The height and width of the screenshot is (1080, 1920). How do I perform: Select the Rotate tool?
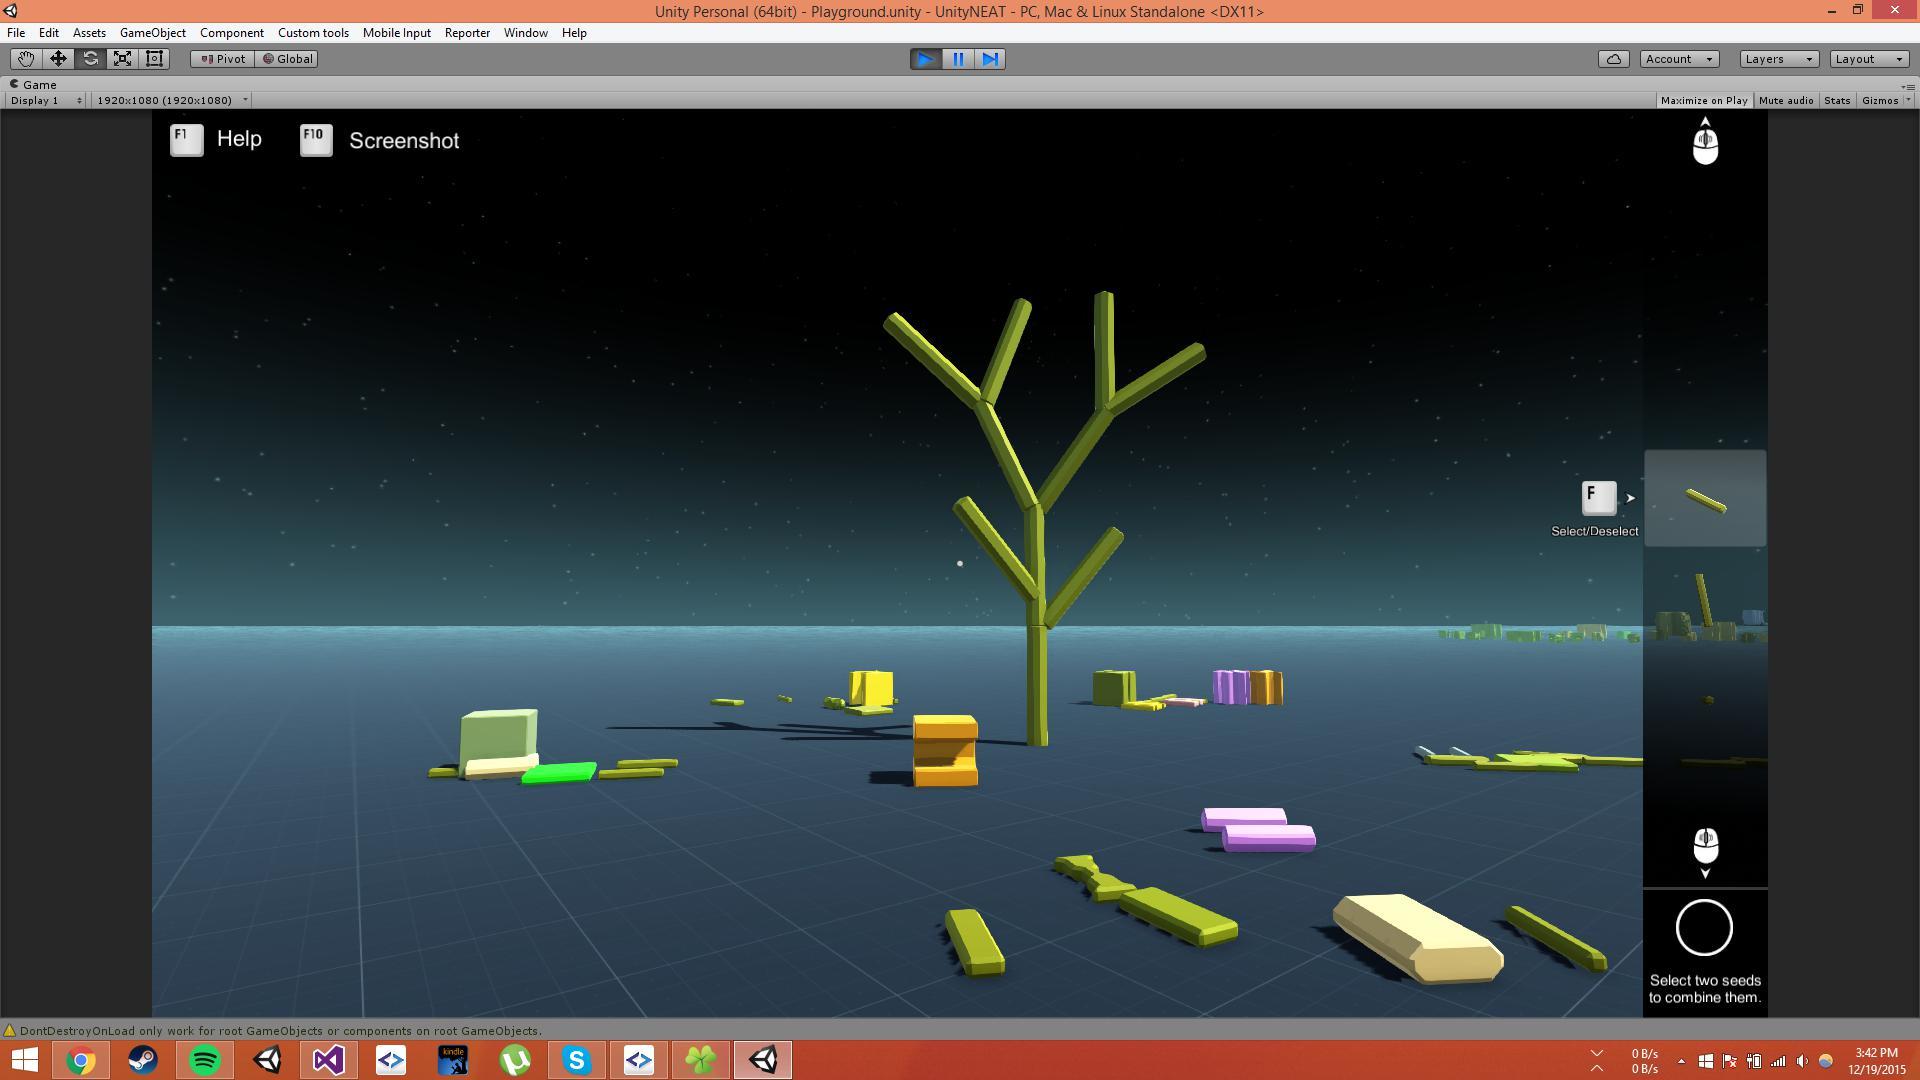pyautogui.click(x=90, y=59)
